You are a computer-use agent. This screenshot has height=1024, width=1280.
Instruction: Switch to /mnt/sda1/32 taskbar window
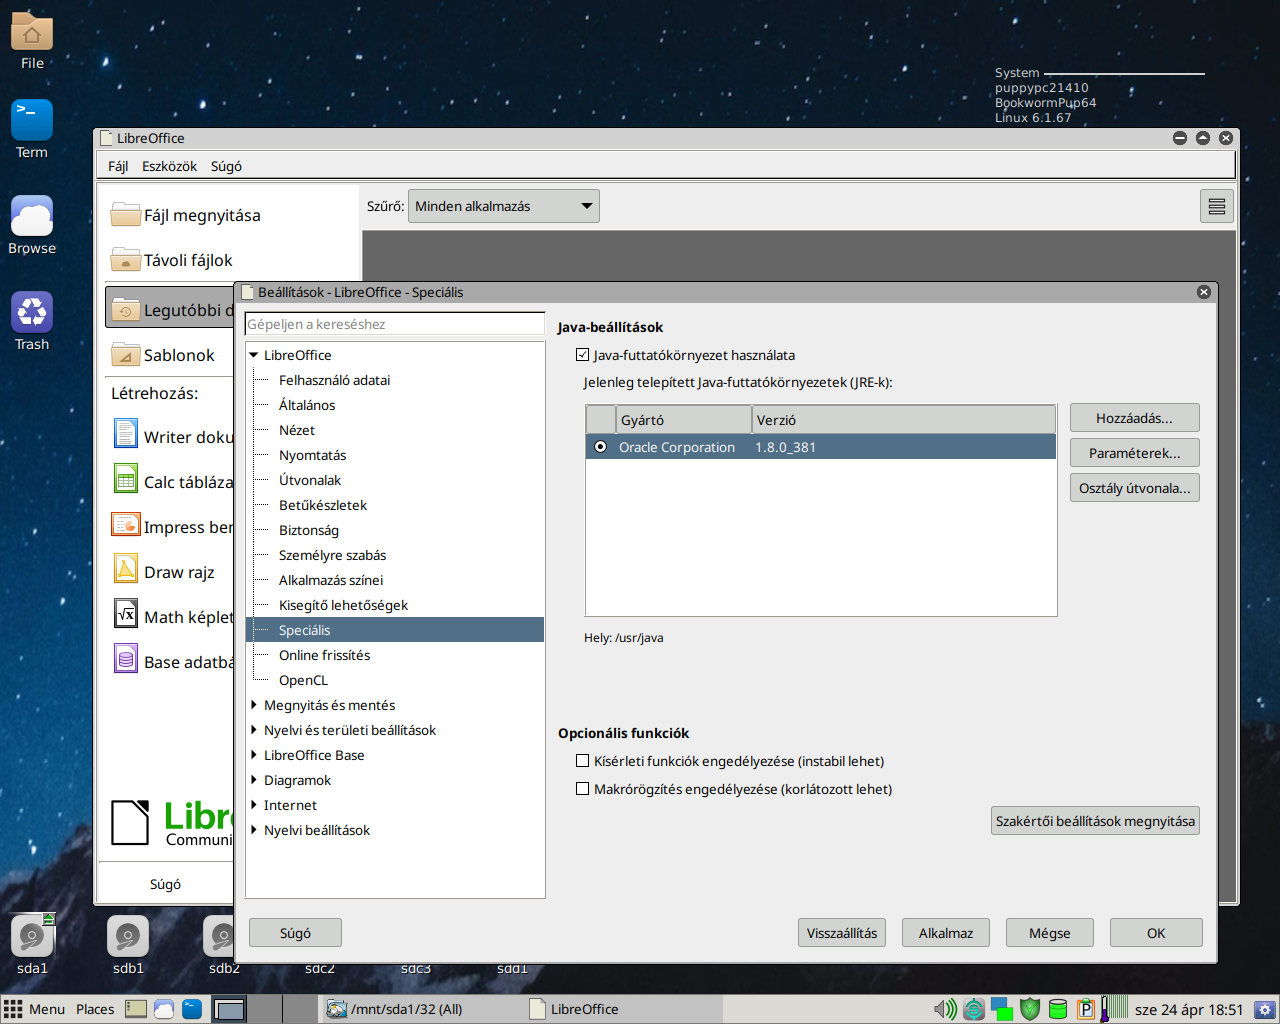pos(421,1009)
